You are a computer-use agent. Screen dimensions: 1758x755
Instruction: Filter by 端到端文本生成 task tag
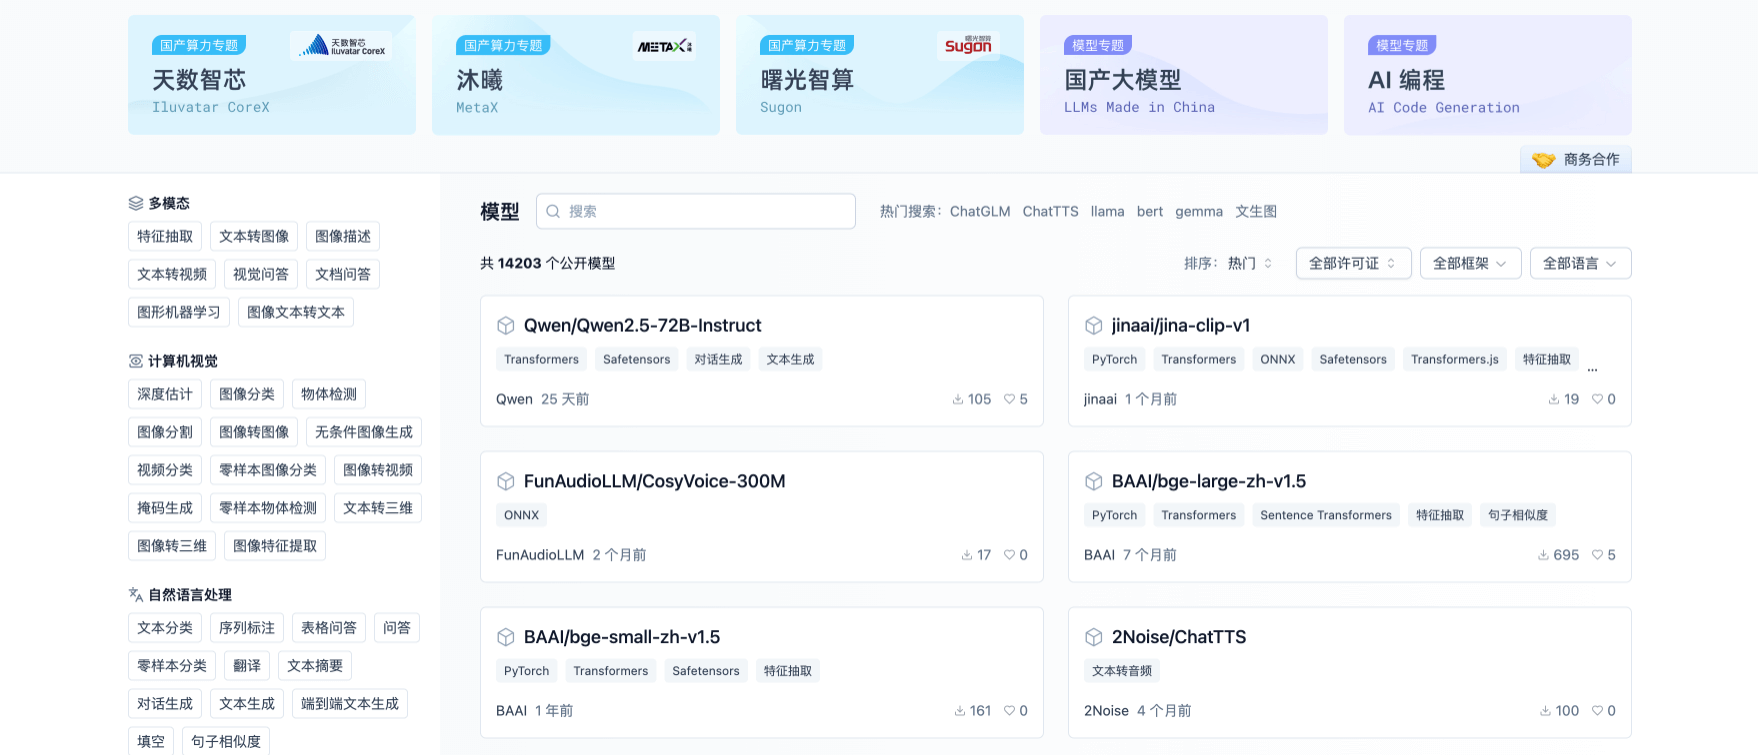coord(350,704)
